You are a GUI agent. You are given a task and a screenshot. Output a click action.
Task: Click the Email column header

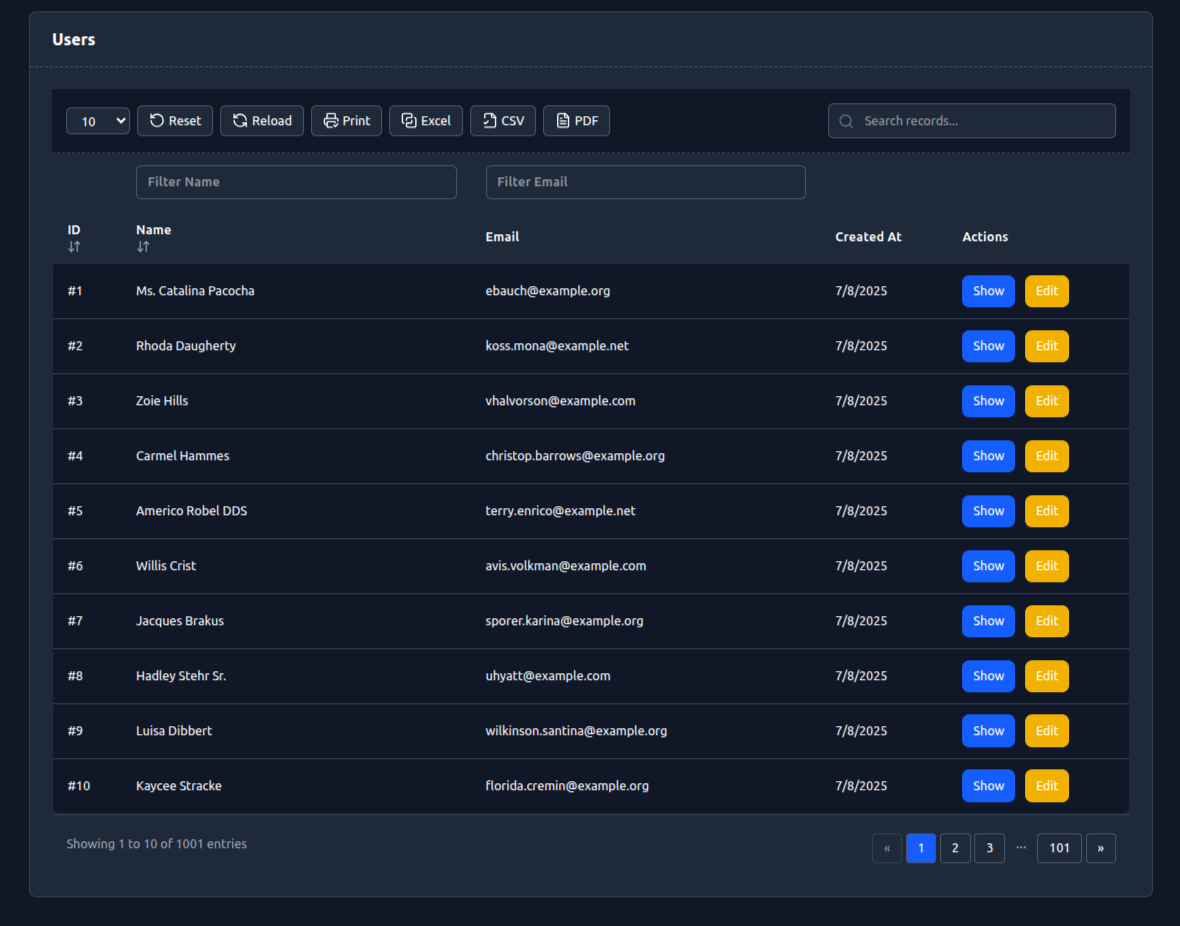pos(502,236)
